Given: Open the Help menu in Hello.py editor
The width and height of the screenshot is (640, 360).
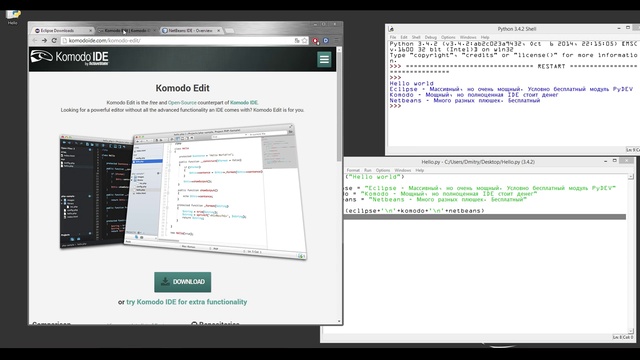Looking at the screenshot, I should click(x=420, y=170).
